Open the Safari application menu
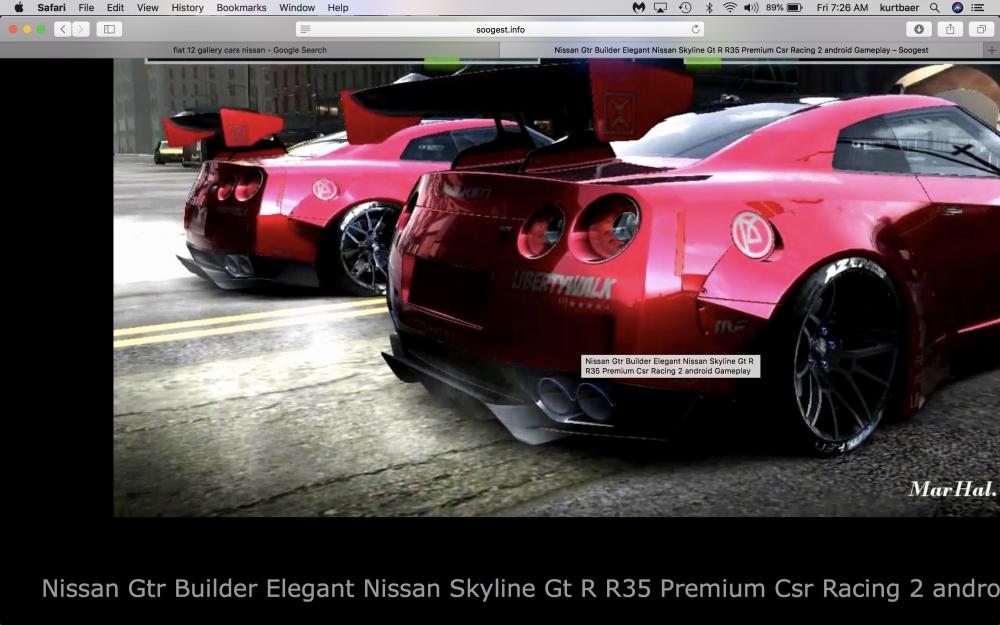This screenshot has width=1000, height=625. point(51,8)
